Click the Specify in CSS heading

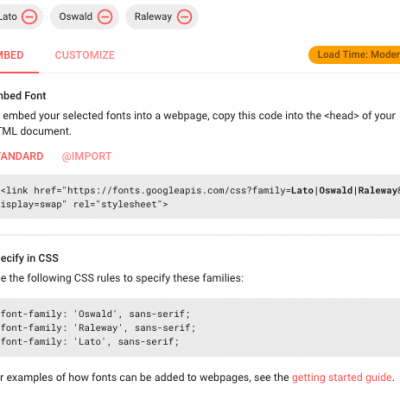click(x=29, y=258)
